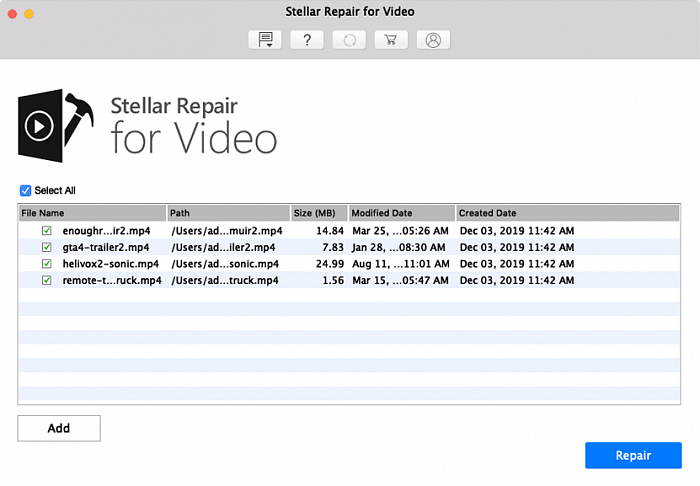Click the 24.99 size value
700x486 pixels.
pyautogui.click(x=330, y=264)
